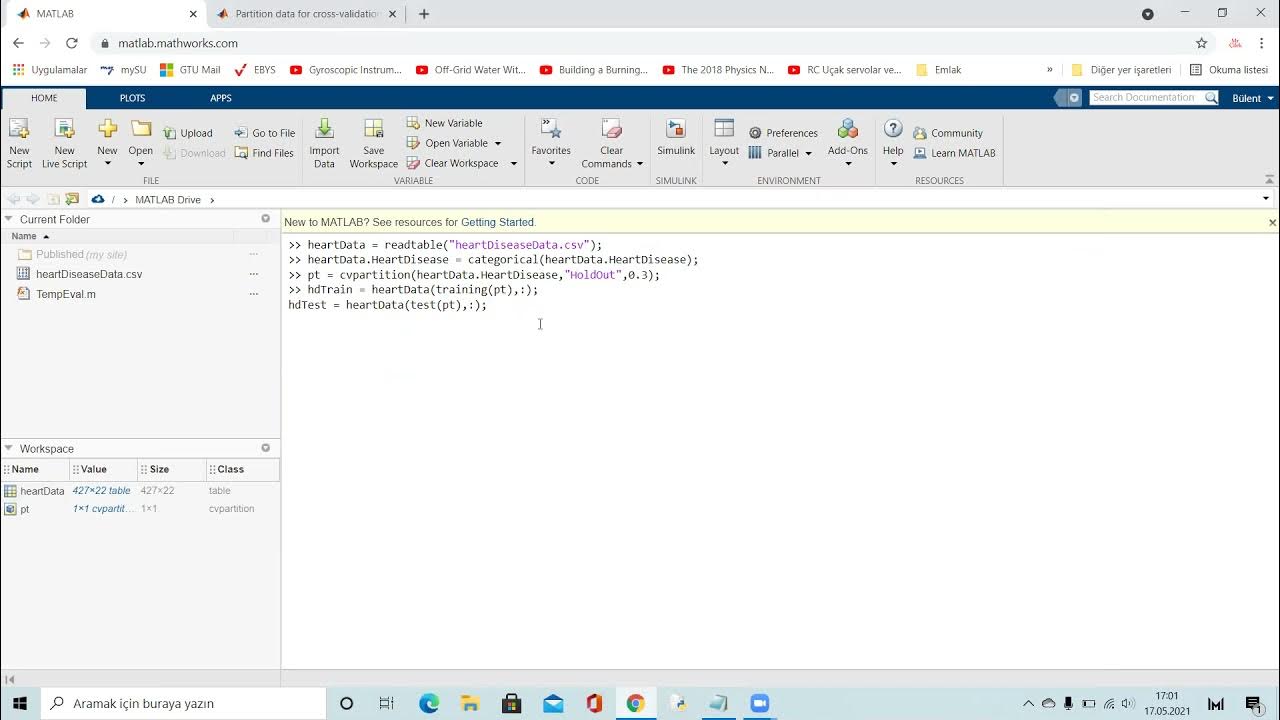This screenshot has height=720, width=1280.
Task: Click the New Live Script icon
Action: 64,143
